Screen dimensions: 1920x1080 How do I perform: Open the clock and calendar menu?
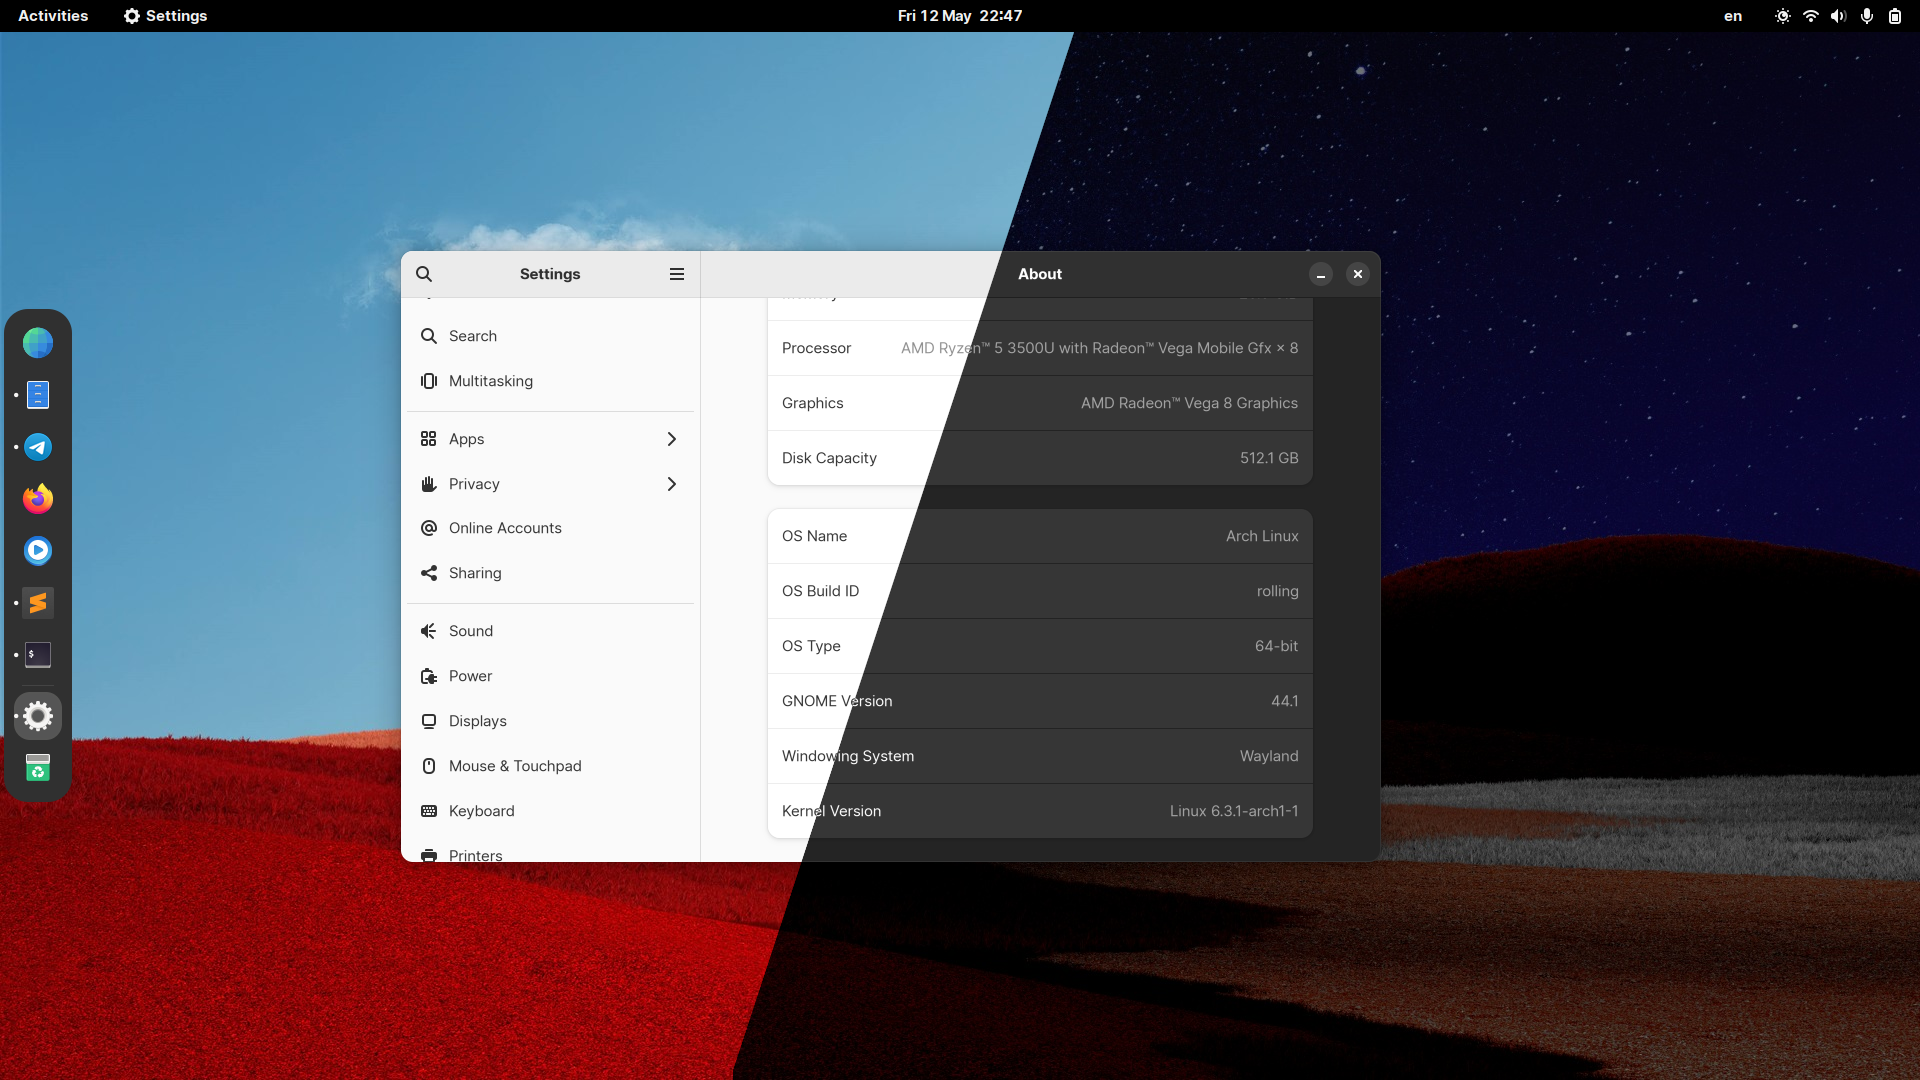(x=959, y=16)
